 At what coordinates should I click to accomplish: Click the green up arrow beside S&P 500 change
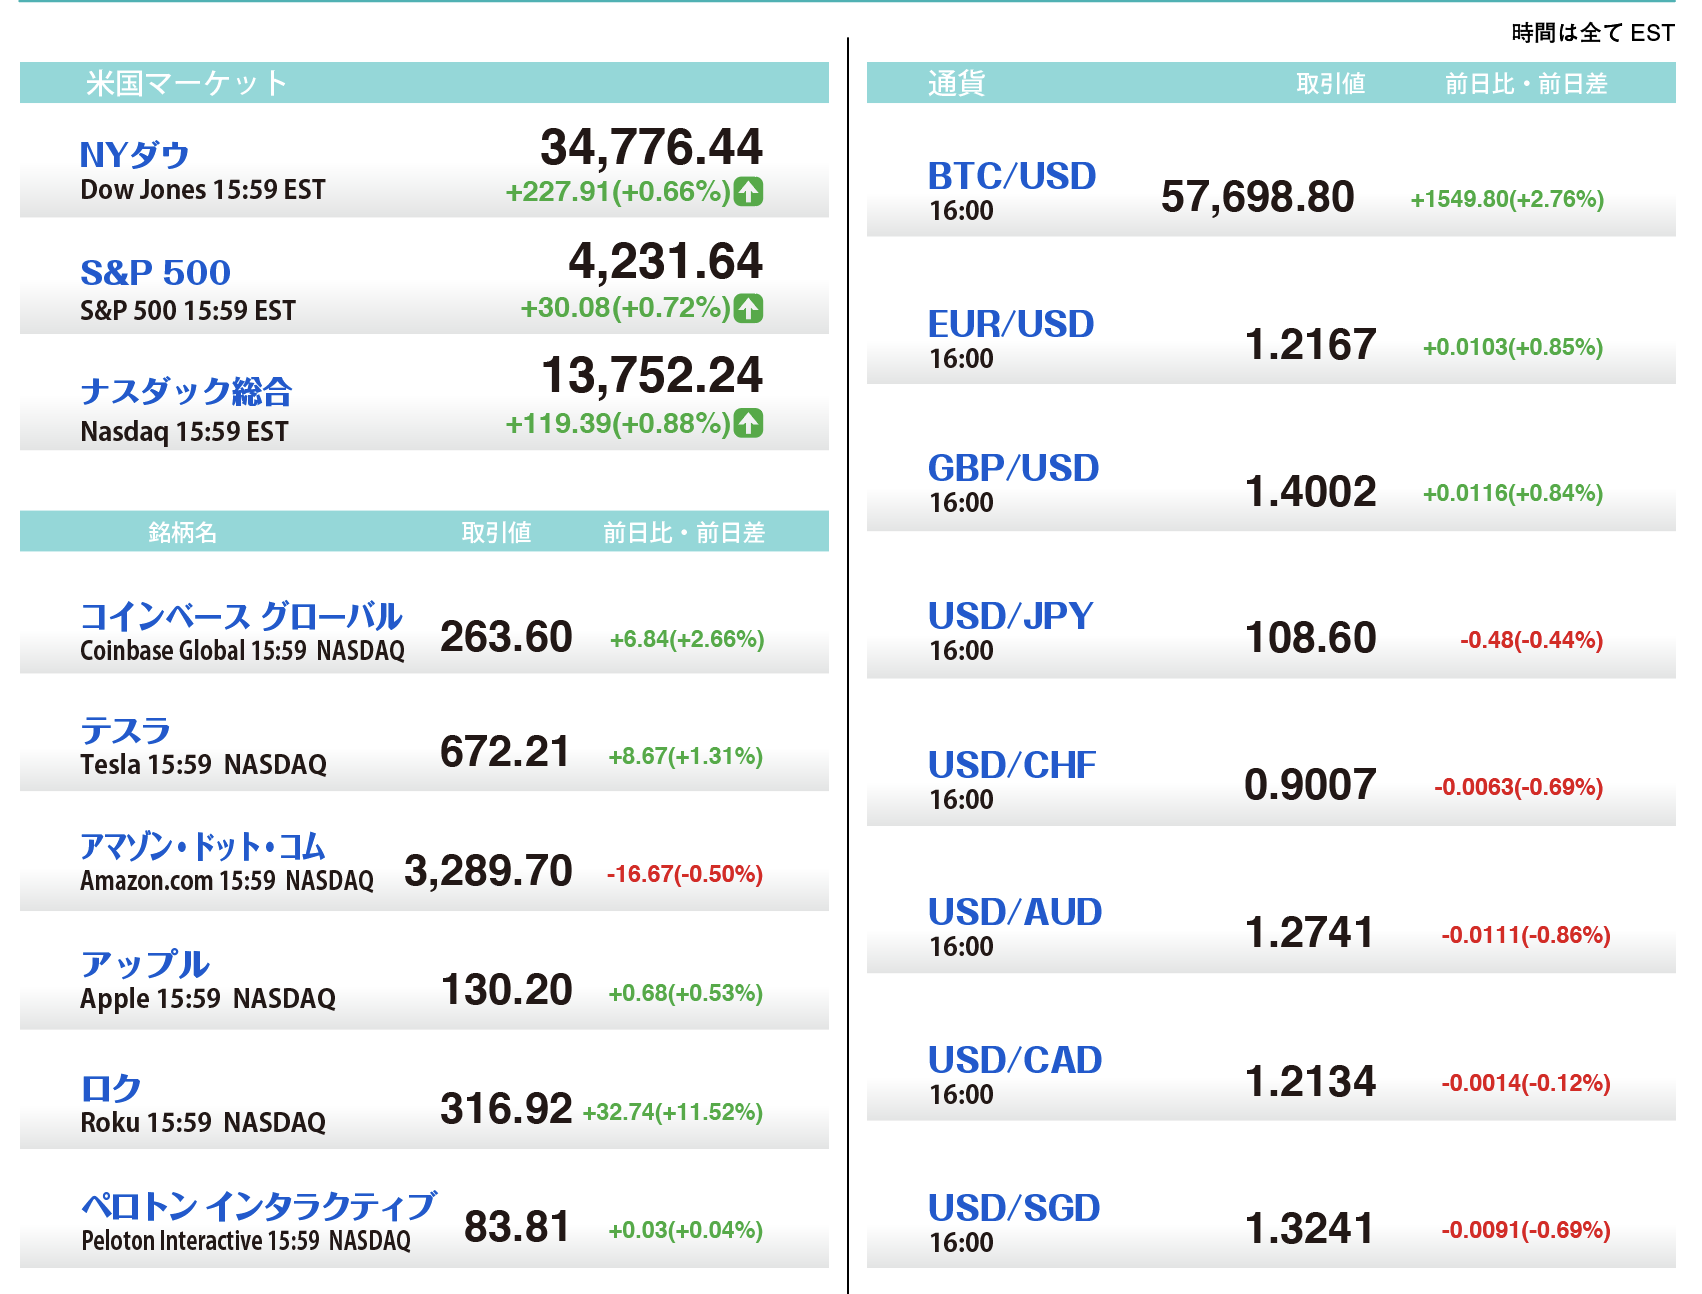click(748, 308)
